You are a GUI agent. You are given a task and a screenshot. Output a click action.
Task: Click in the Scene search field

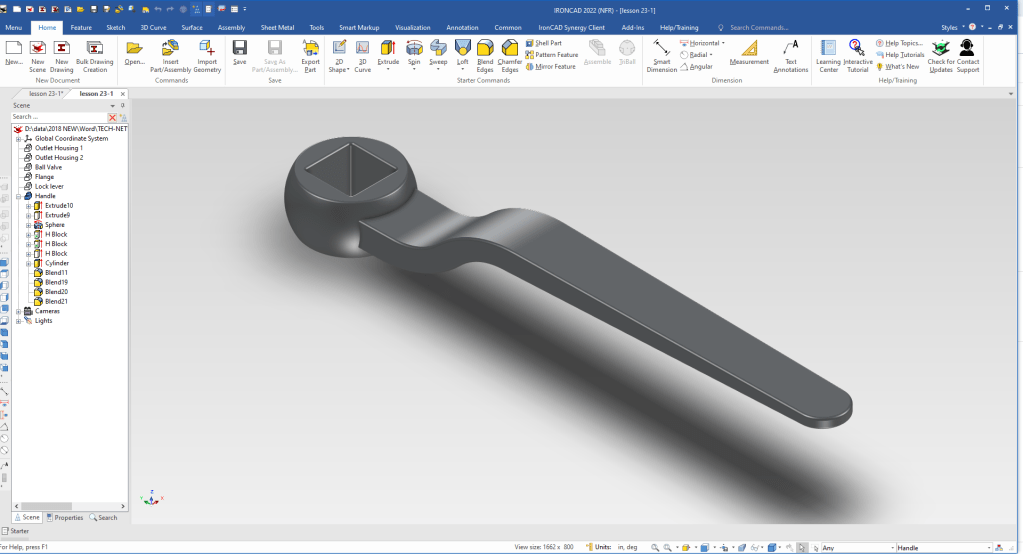tap(55, 117)
